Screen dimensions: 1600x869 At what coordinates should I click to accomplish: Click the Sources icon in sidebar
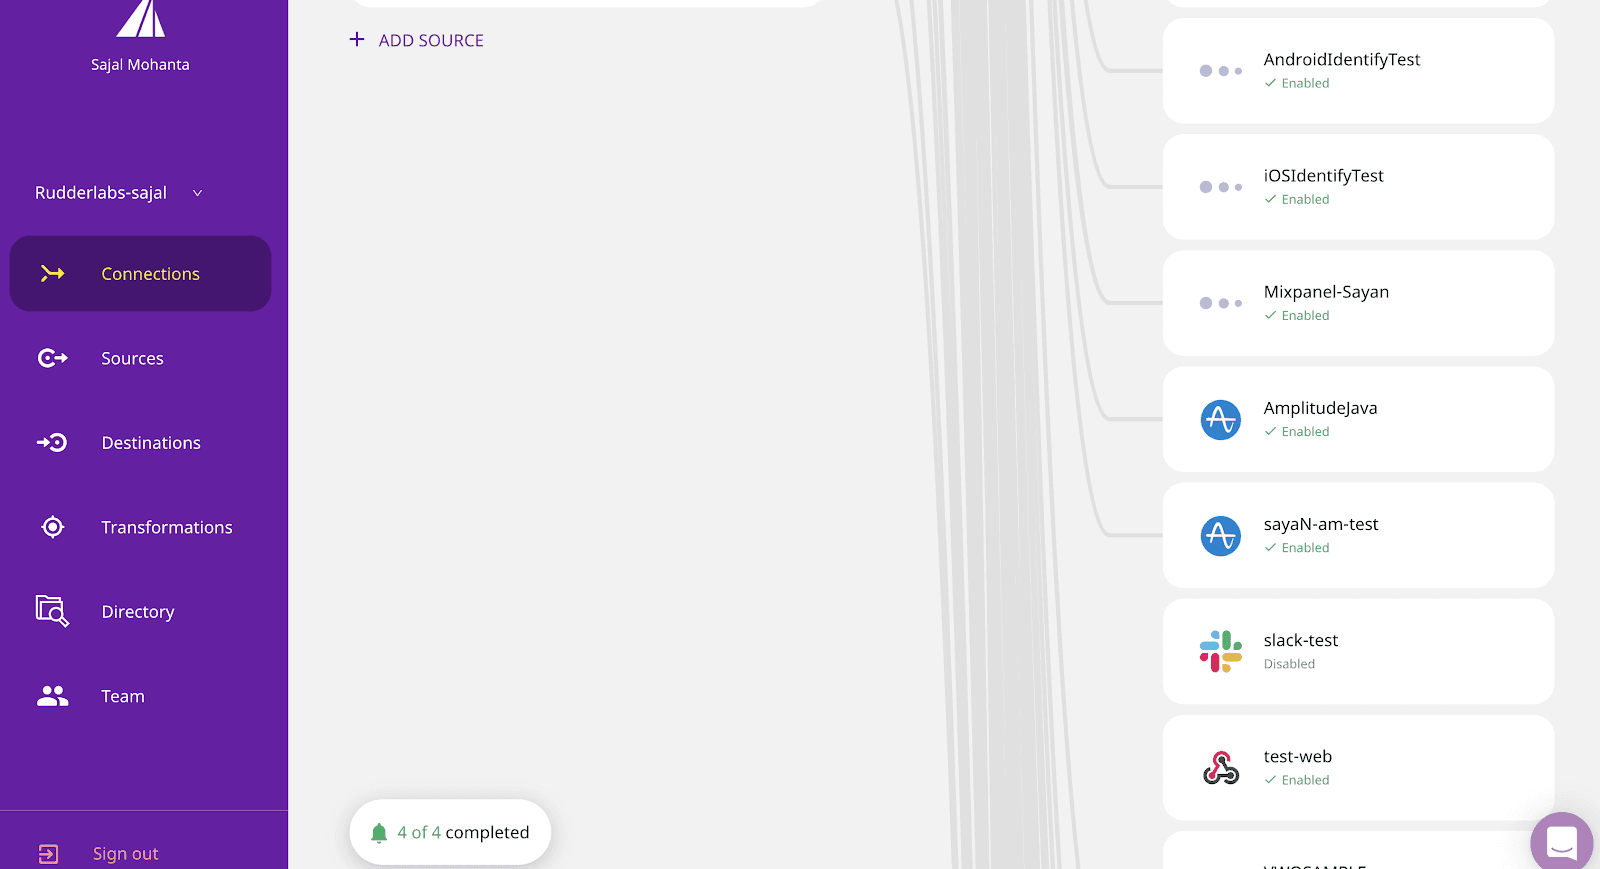53,358
